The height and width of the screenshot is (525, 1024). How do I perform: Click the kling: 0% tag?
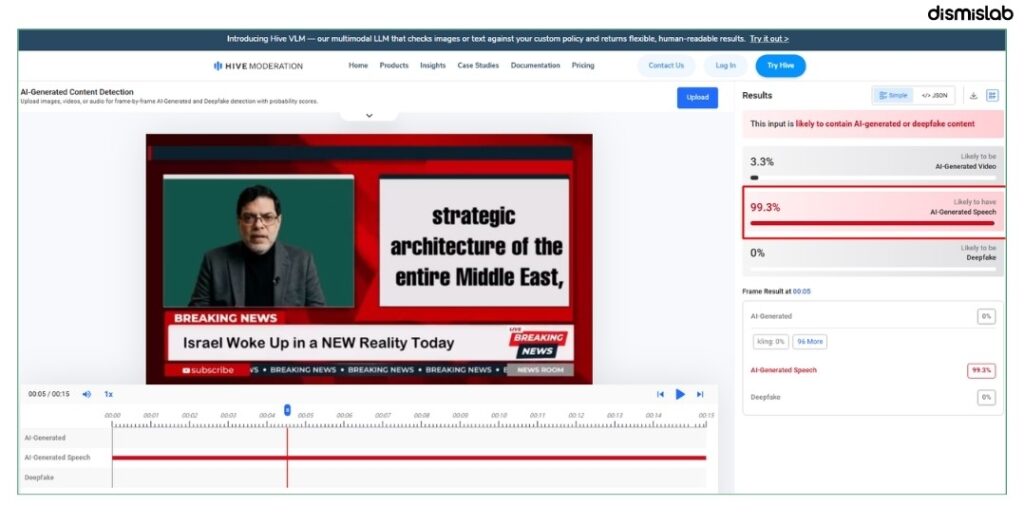click(x=771, y=342)
